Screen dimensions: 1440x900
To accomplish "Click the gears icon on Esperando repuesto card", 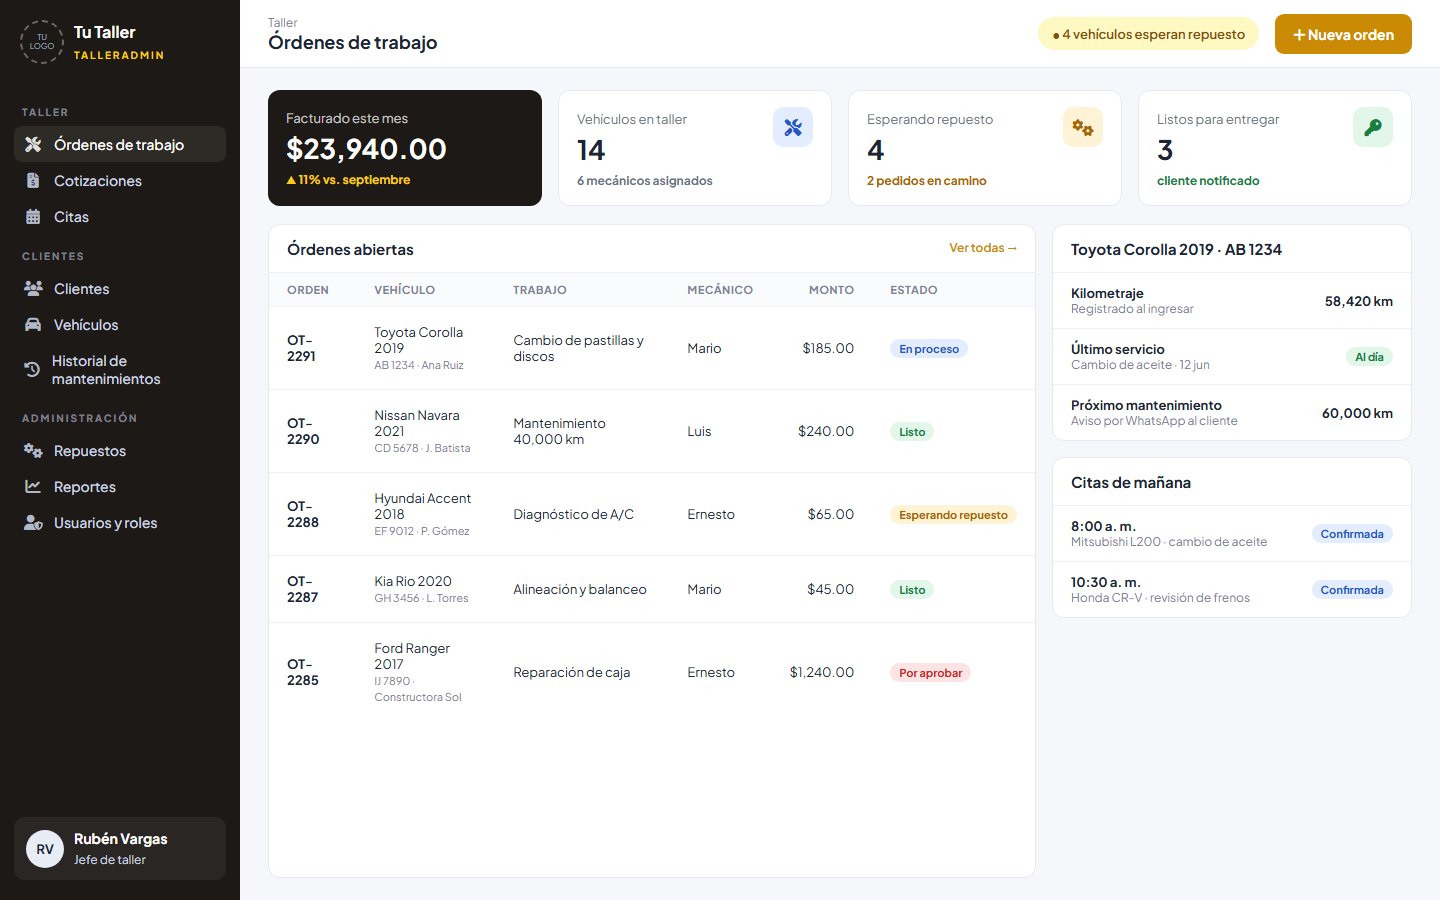I will tap(1083, 127).
